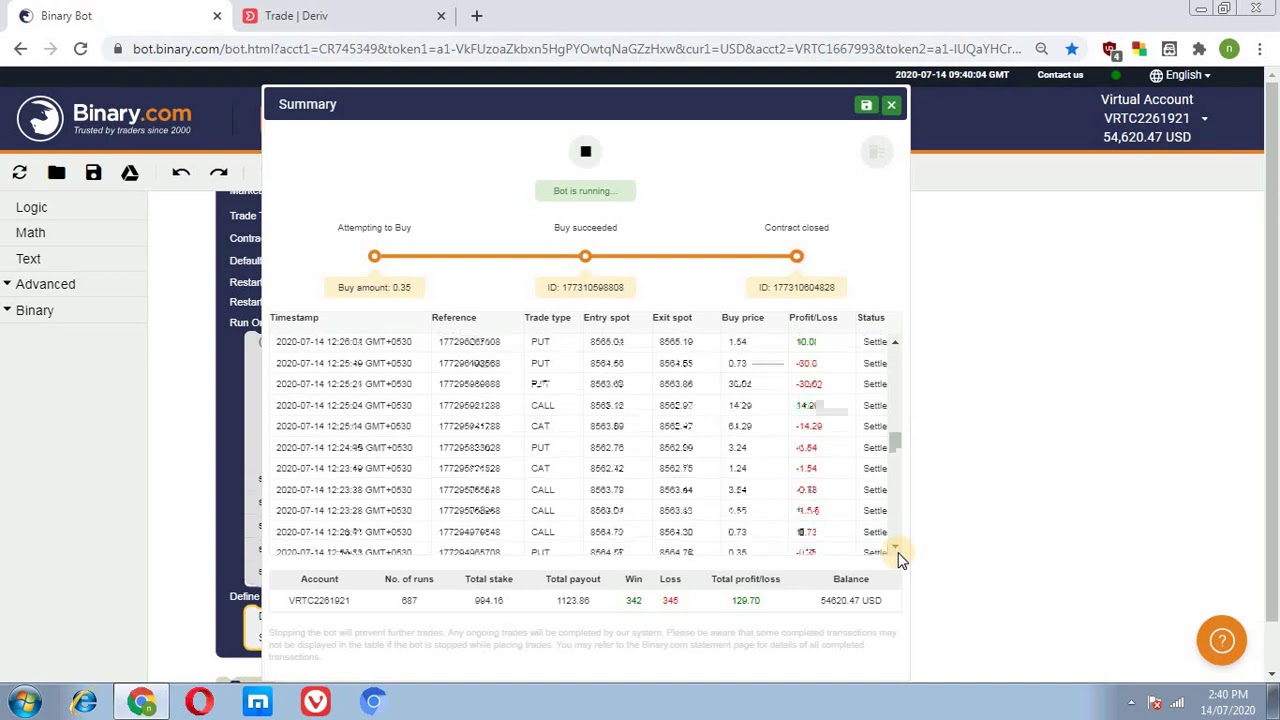Open the Windows Start button
The width and height of the screenshot is (1280, 720).
coord(25,702)
